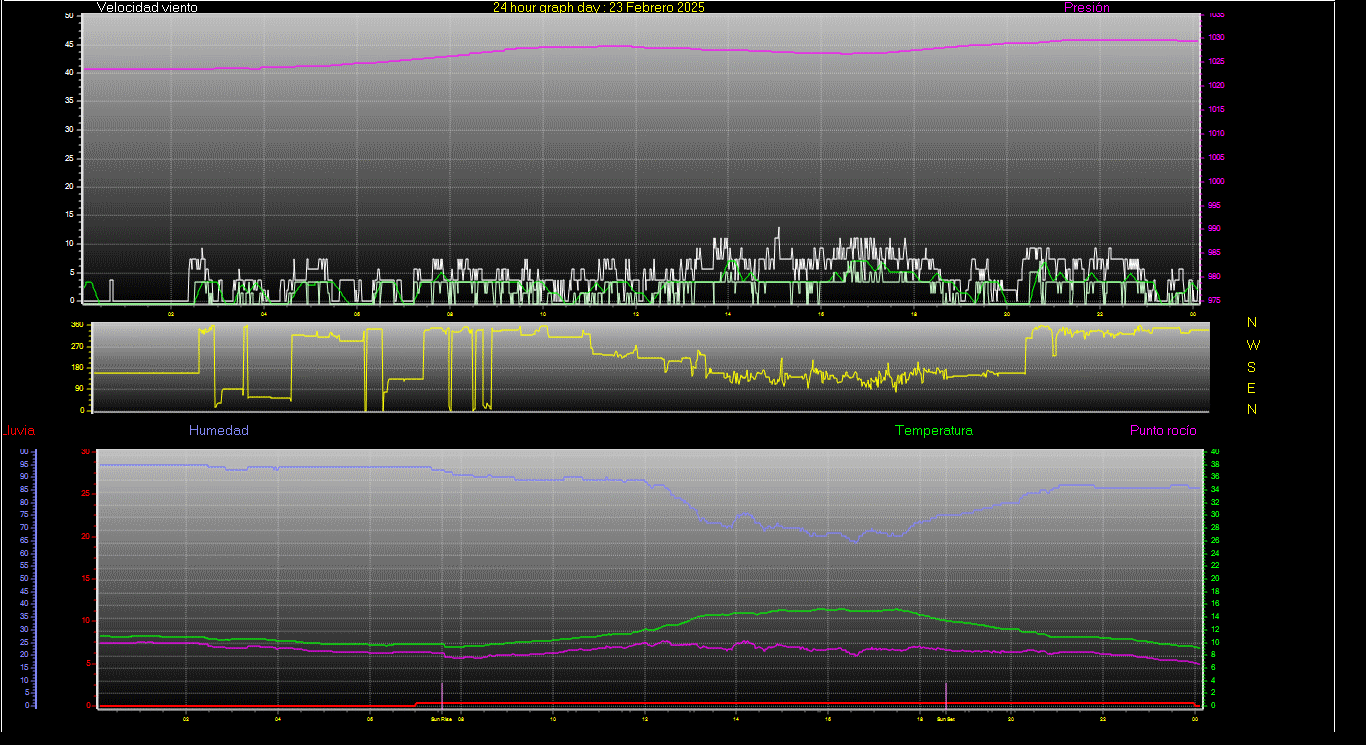The image size is (1366, 745).
Task: Click the 'Velocidad viento' graph label
Action: tap(147, 7)
